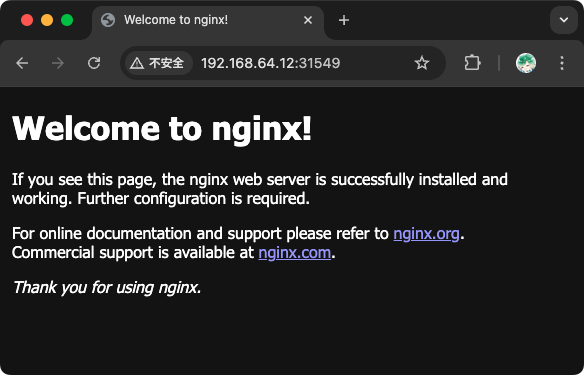Select the Welcome to nginx! tab
Viewport: 584px width, 375px height.
tap(208, 21)
